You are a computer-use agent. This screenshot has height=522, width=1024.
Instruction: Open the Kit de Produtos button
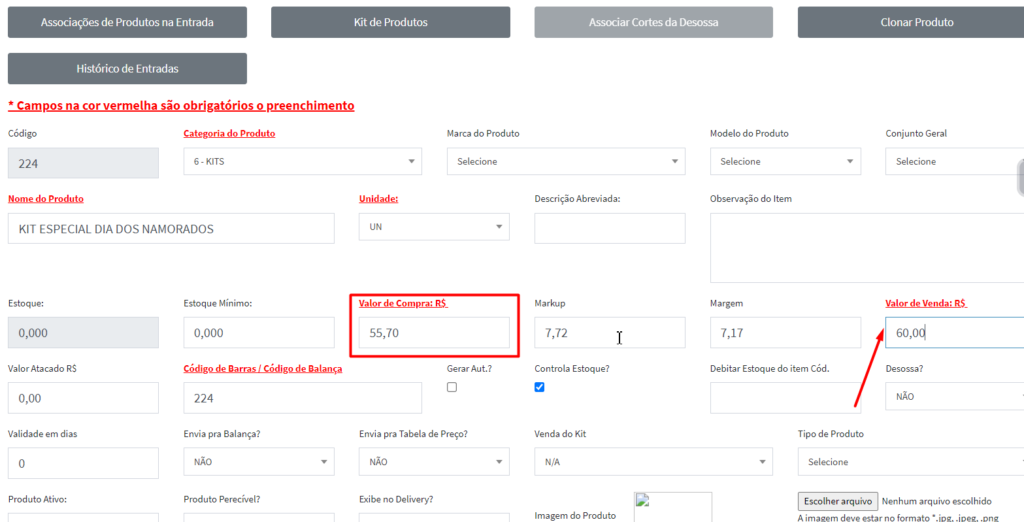click(390, 22)
